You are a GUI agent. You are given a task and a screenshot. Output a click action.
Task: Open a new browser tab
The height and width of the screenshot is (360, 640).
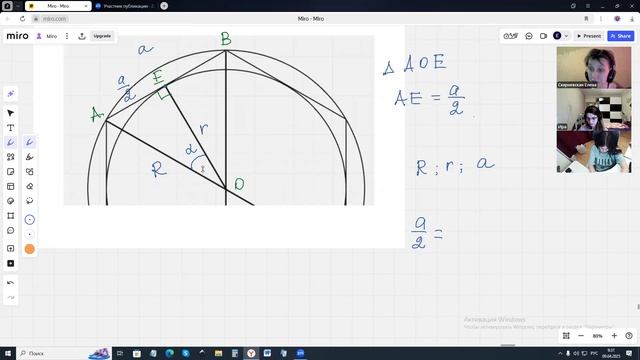[x=164, y=6]
